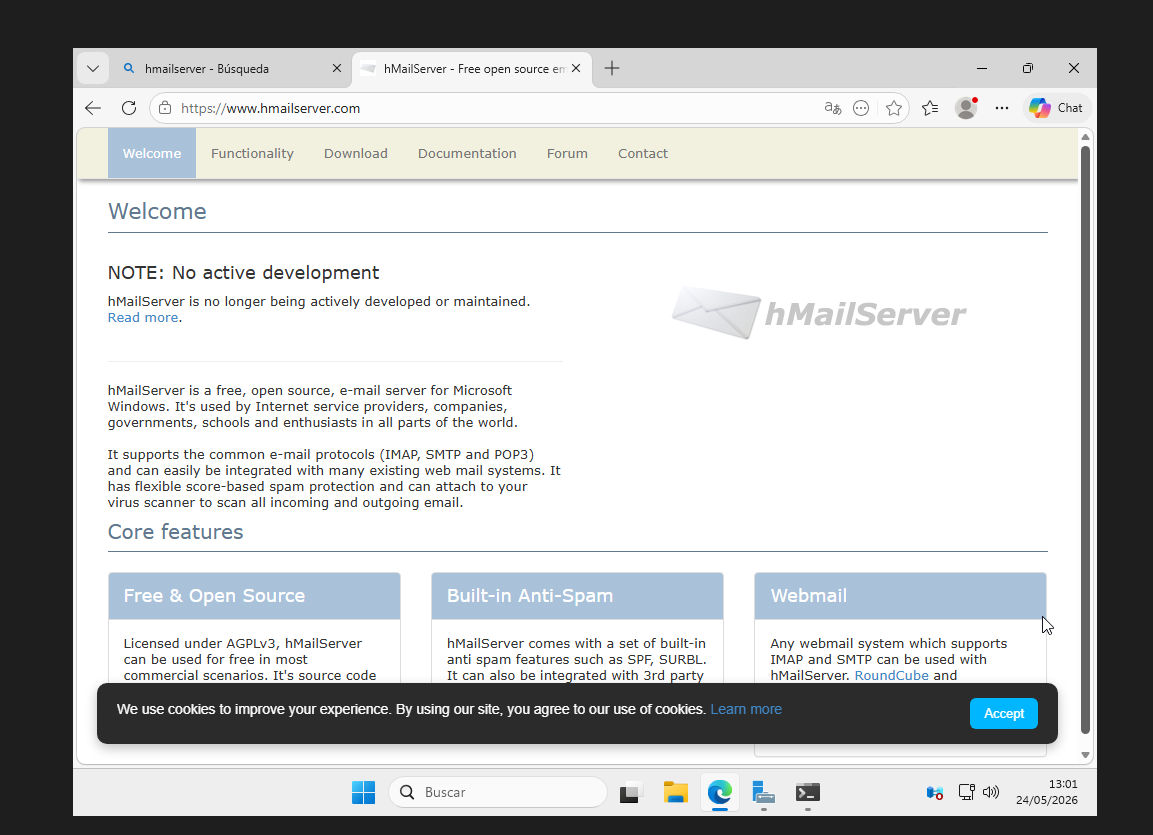The height and width of the screenshot is (835, 1153).
Task: Click the Webmail card header
Action: pos(900,596)
